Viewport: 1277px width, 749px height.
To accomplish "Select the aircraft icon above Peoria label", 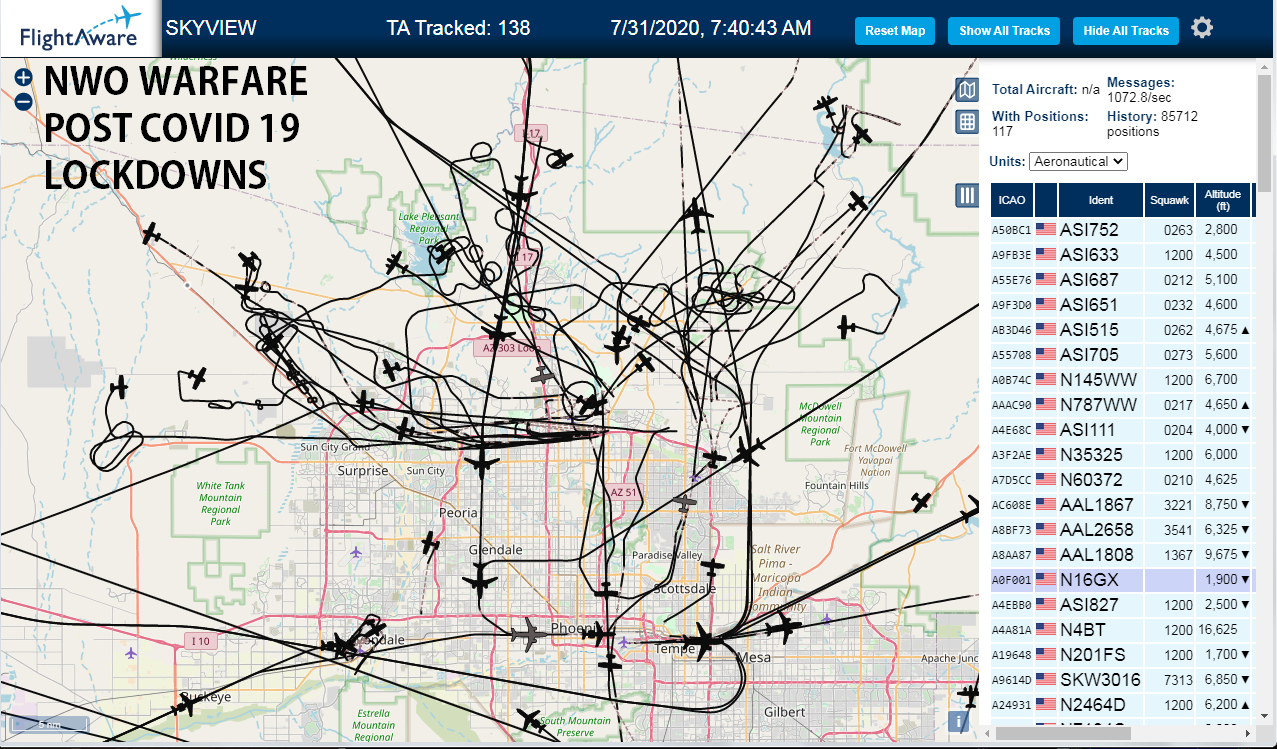I will (x=483, y=463).
